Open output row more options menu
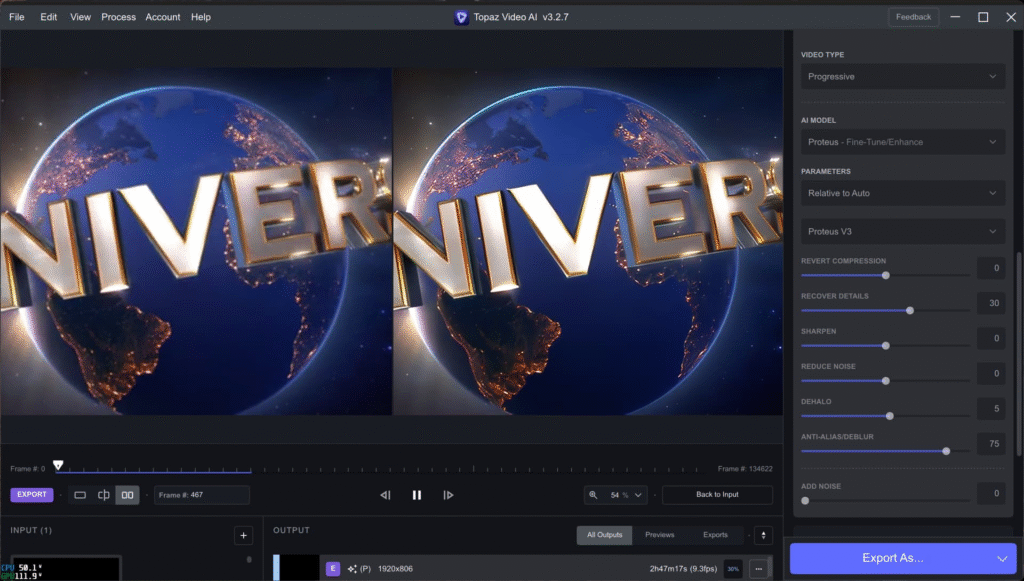This screenshot has height=581, width=1024. [x=758, y=569]
